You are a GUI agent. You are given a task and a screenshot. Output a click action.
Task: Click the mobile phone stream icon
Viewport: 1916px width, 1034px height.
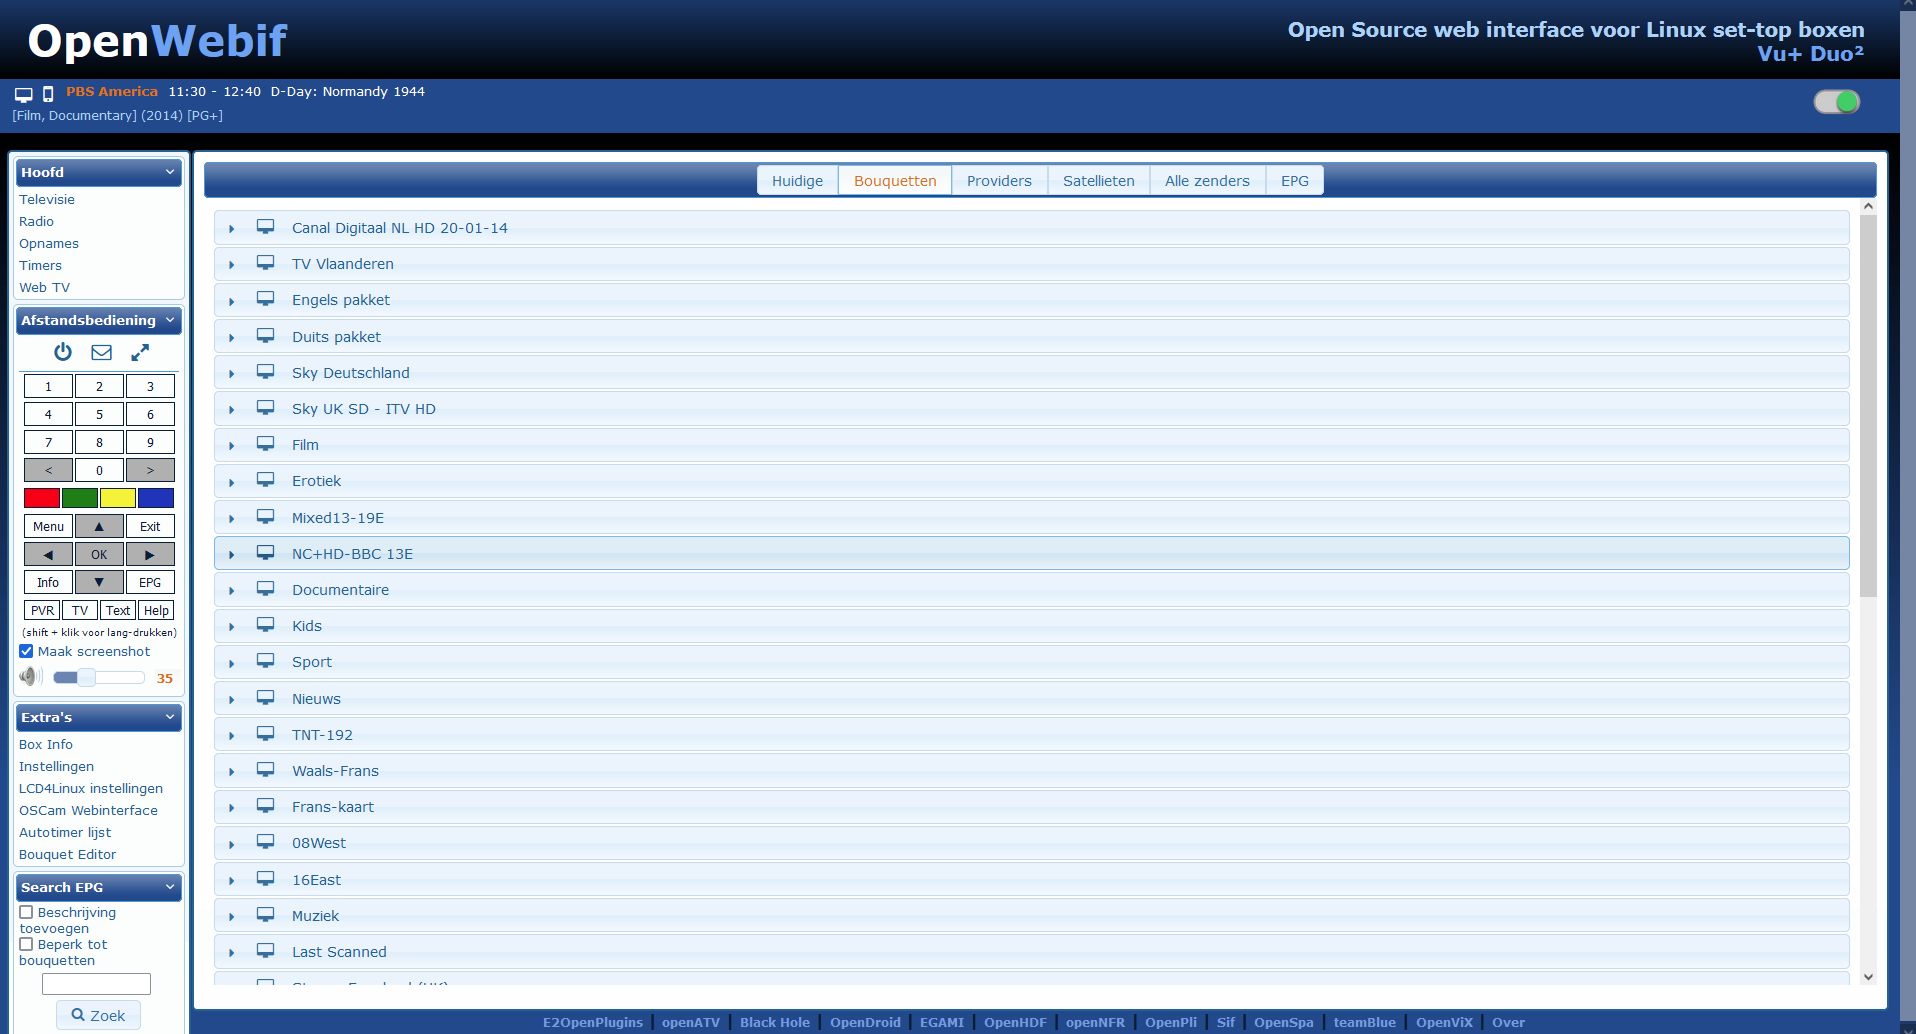(x=48, y=94)
